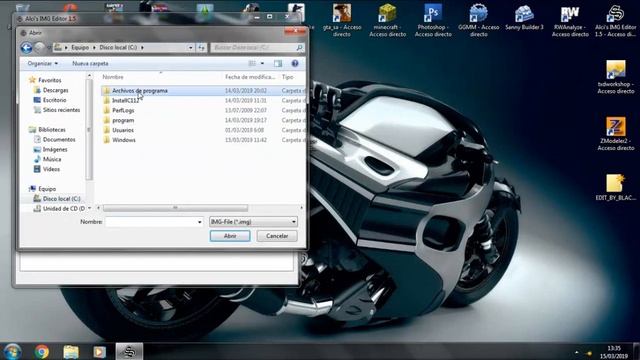Image resolution: width=640 pixels, height=360 pixels.
Task: Click the navigation pane vertical scrollbar
Action: pos(89,130)
